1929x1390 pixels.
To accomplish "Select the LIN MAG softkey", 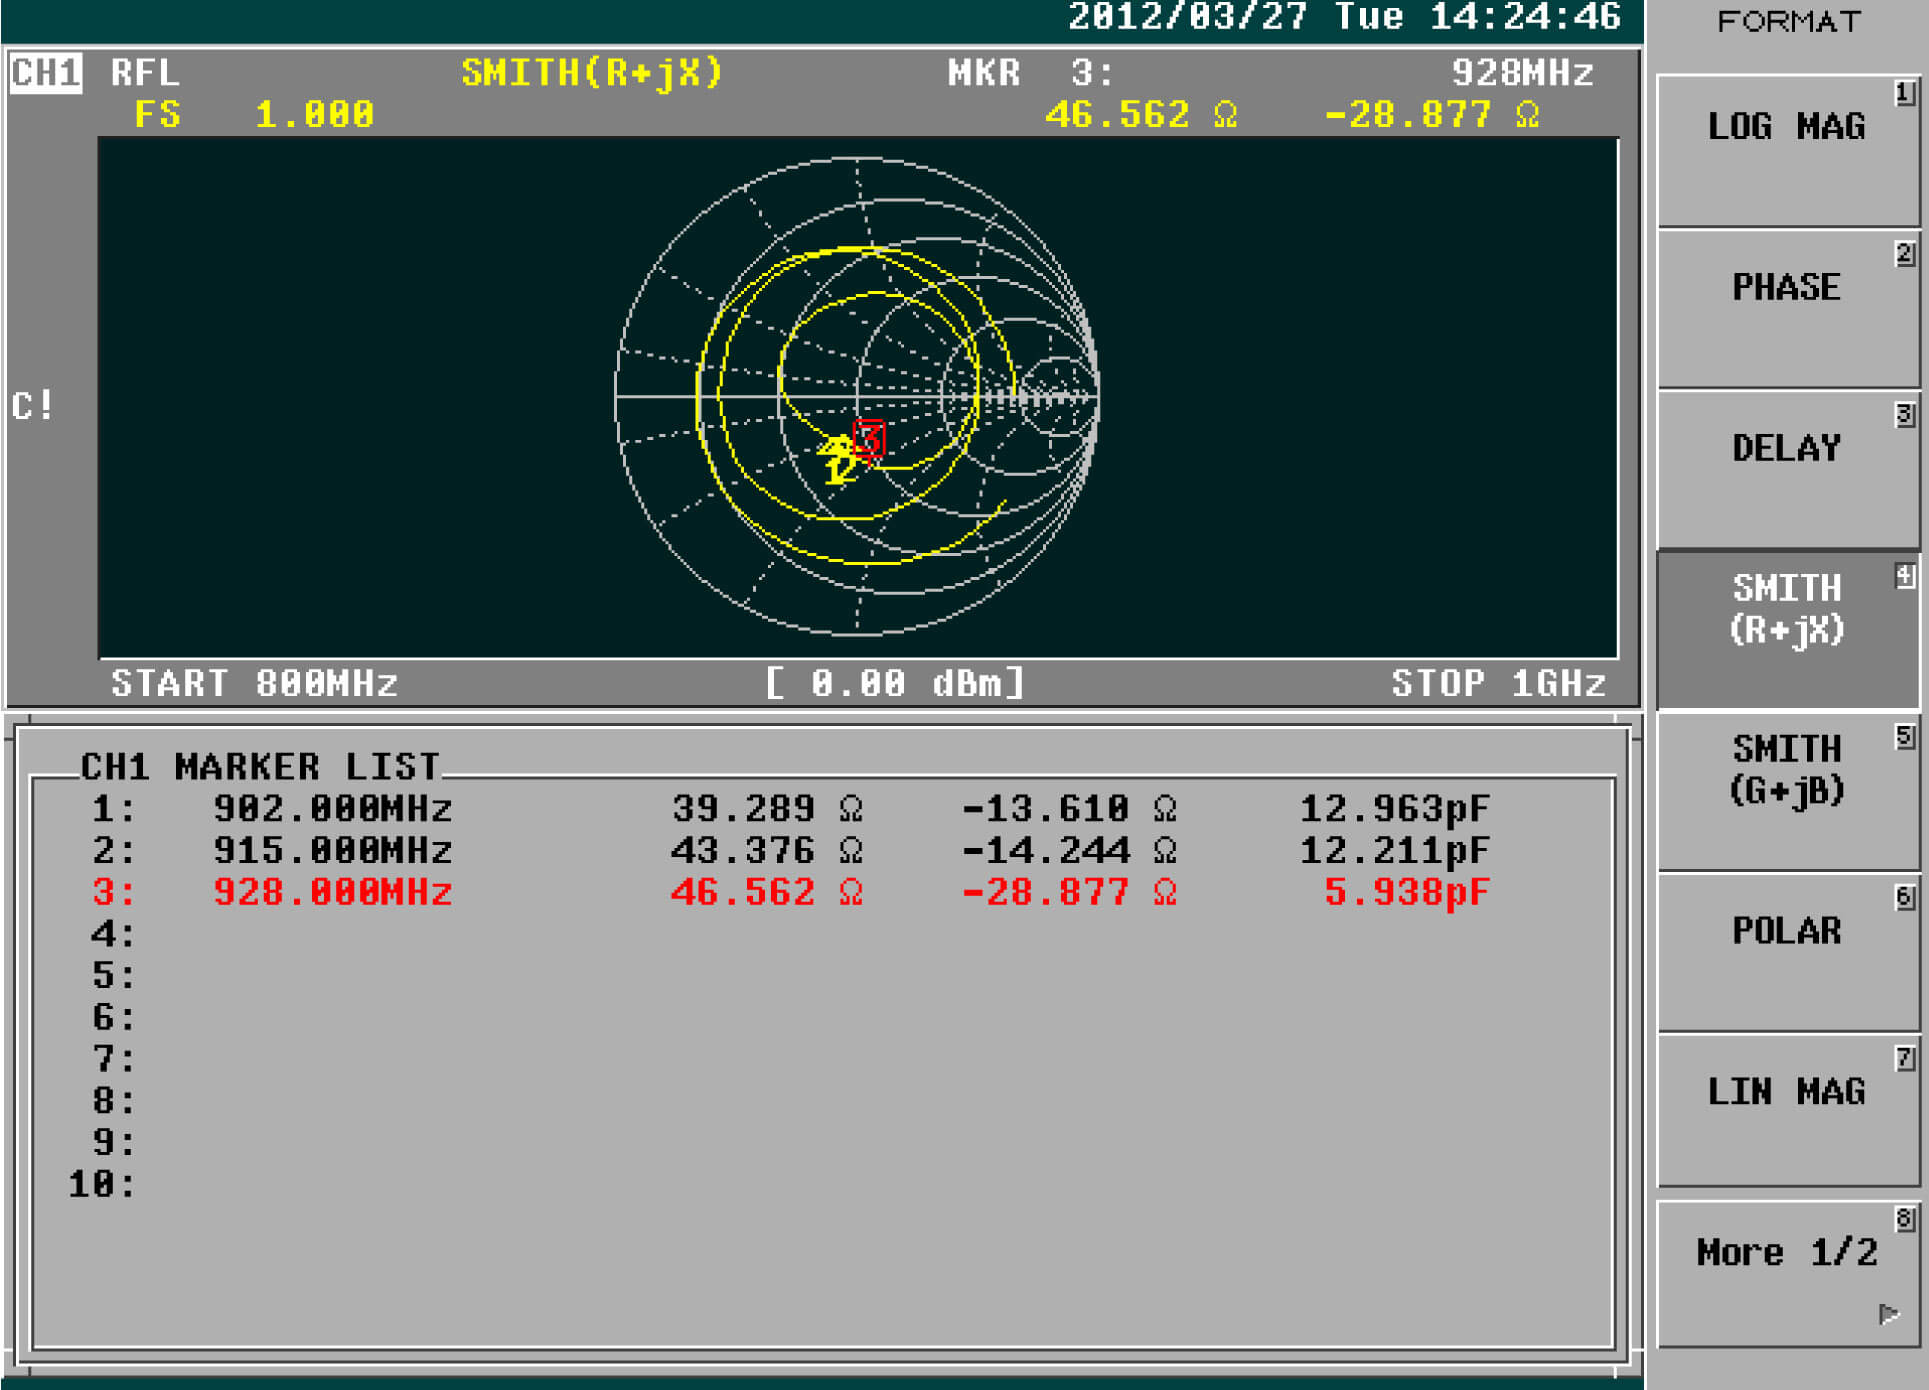I will (x=1787, y=1112).
